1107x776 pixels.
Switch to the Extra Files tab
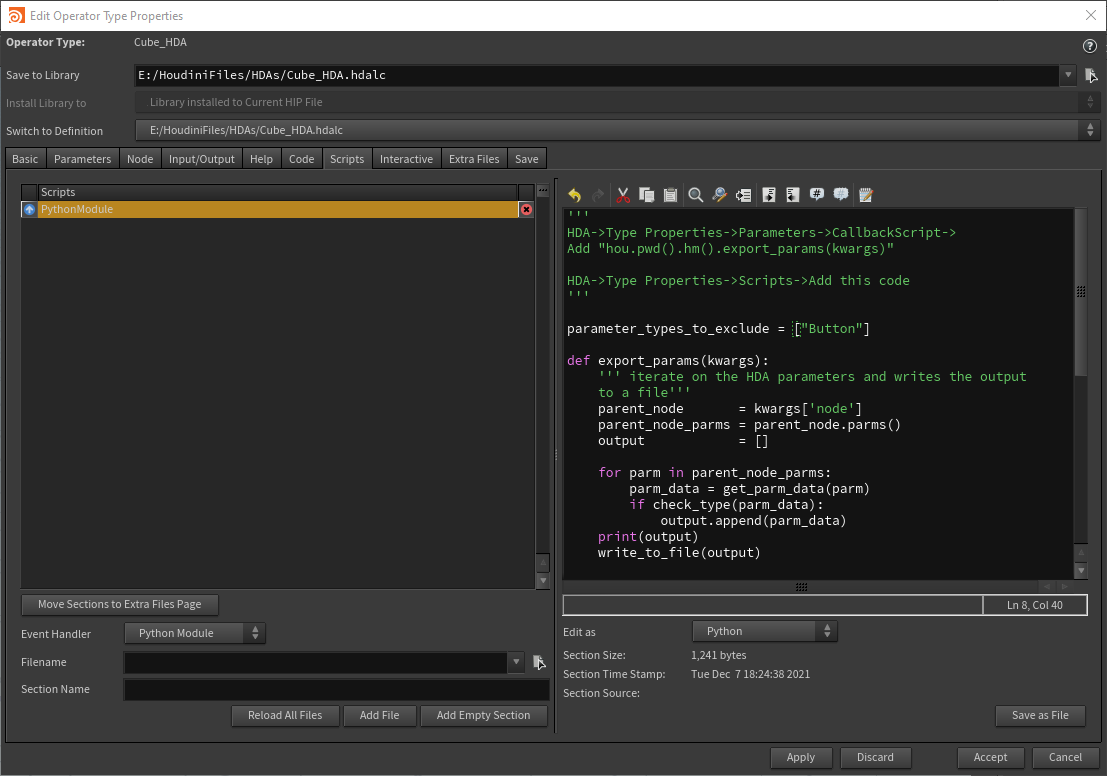coord(474,159)
